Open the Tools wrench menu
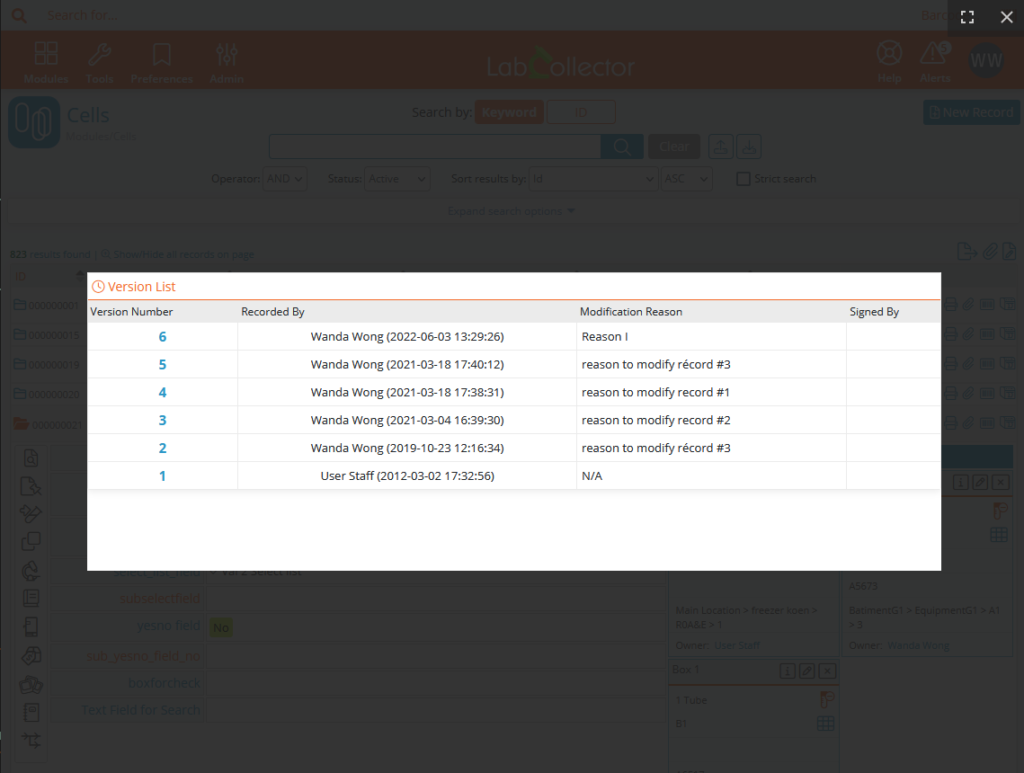Image resolution: width=1024 pixels, height=773 pixels. 99,62
